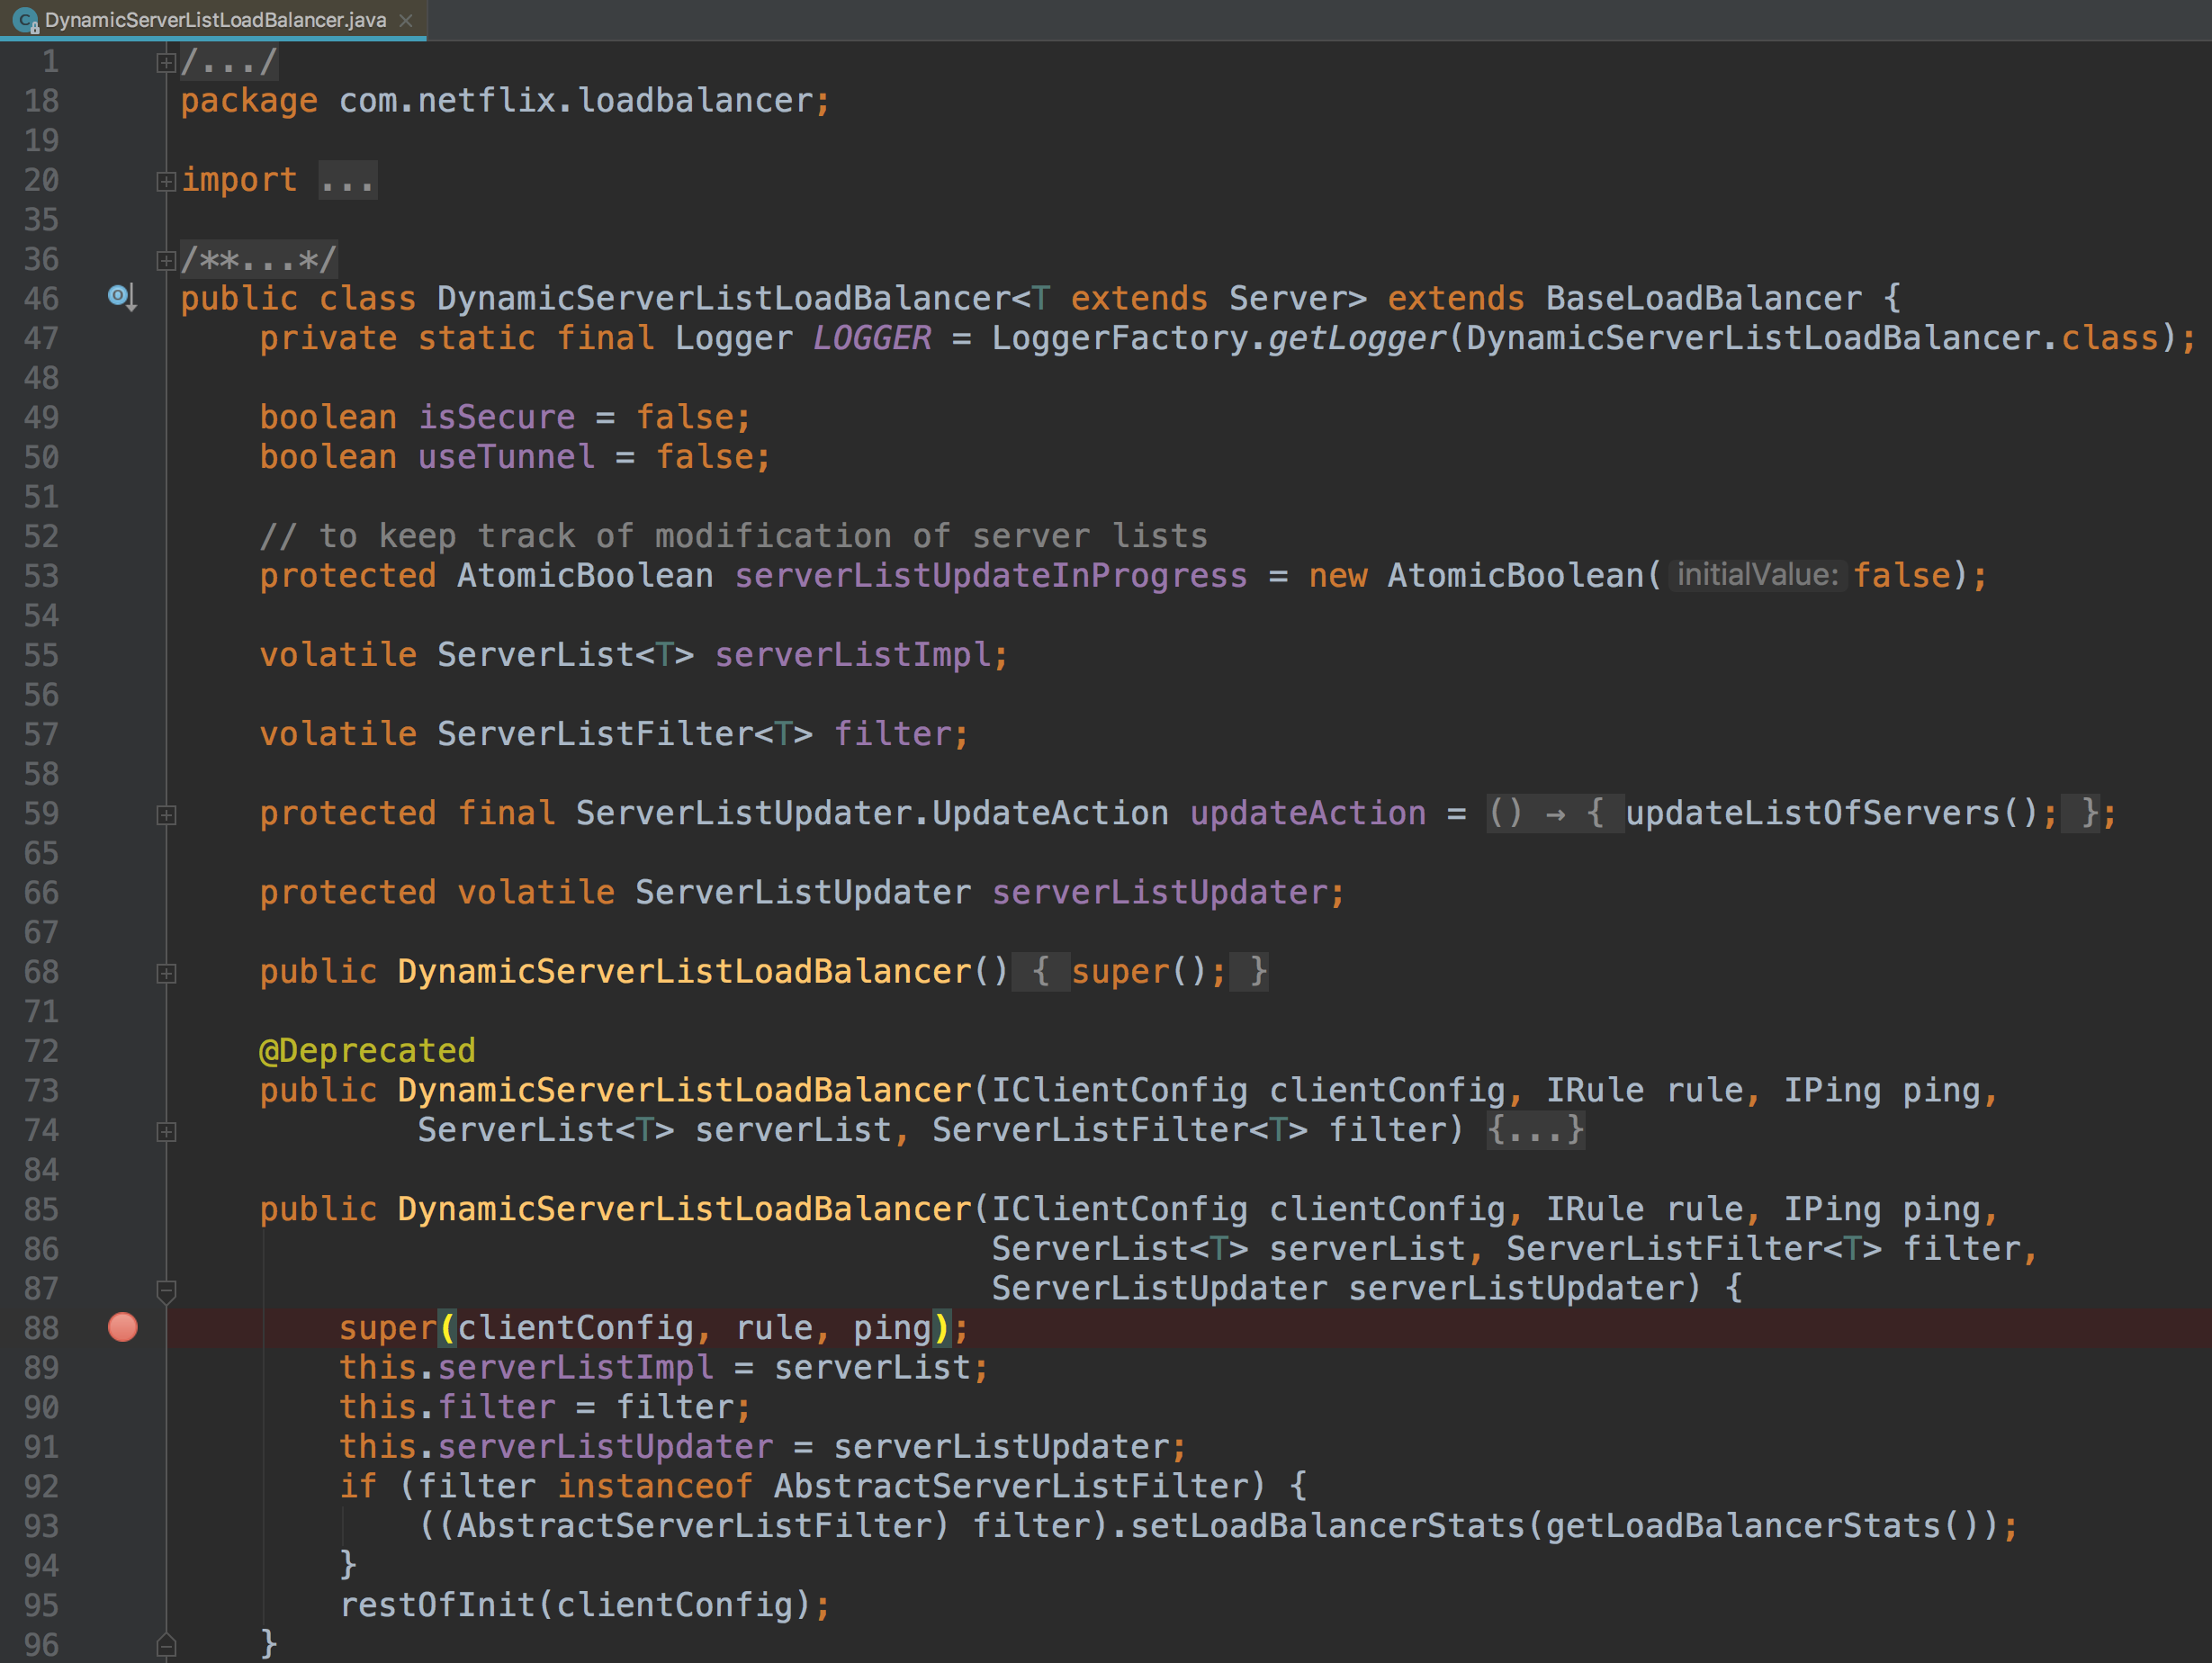Expand the no-arg constructor fold on line 68
This screenshot has width=2212, height=1663.
tap(166, 973)
